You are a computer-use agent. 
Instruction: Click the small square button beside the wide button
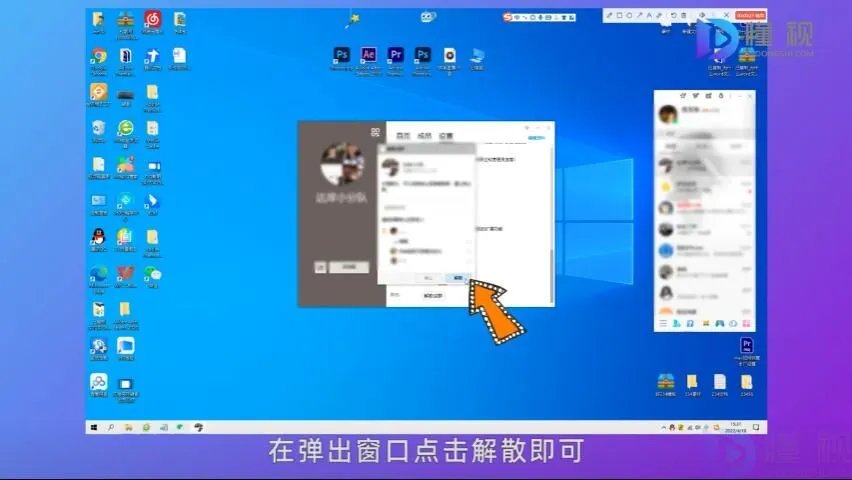tap(321, 267)
